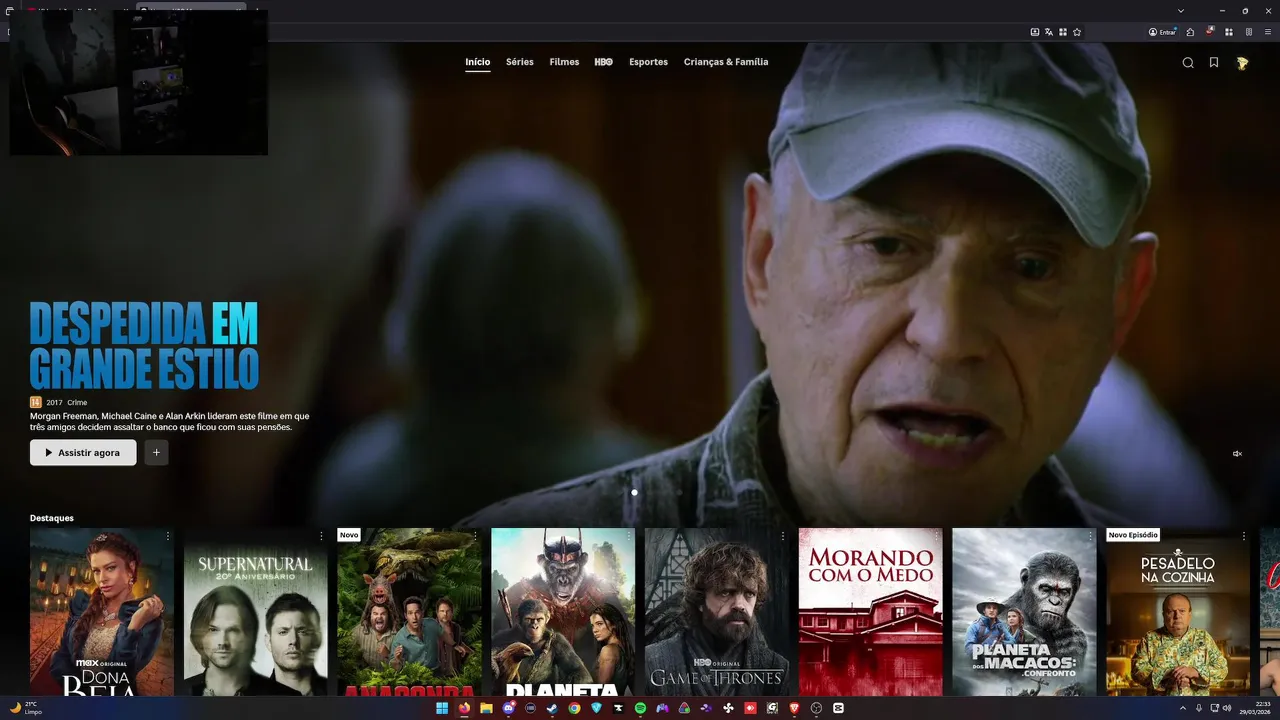The height and width of the screenshot is (720, 1280).
Task: Open the Séries tab
Action: tap(520, 62)
